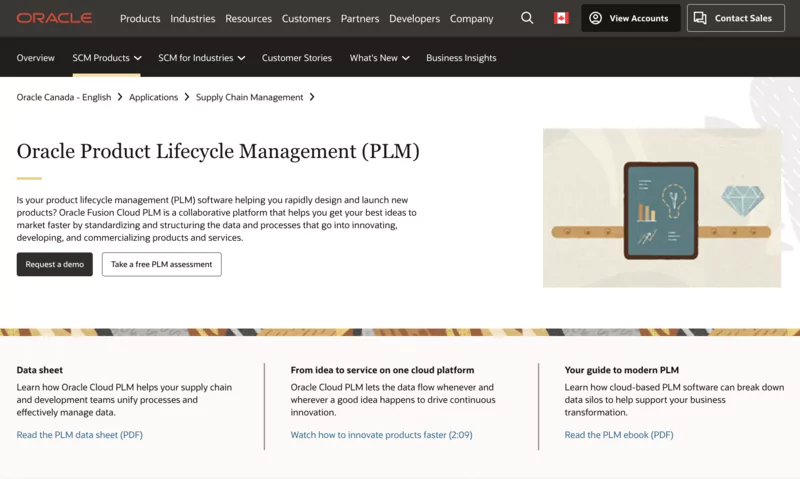Open the Products menu
Image resolution: width=800 pixels, height=479 pixels.
[x=140, y=18]
